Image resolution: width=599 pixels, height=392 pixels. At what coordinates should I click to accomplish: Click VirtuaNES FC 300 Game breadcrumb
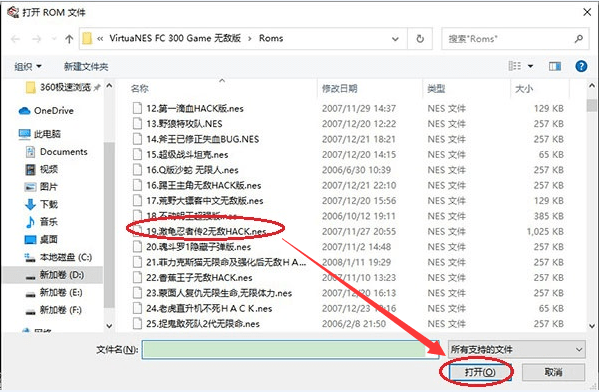(175, 38)
